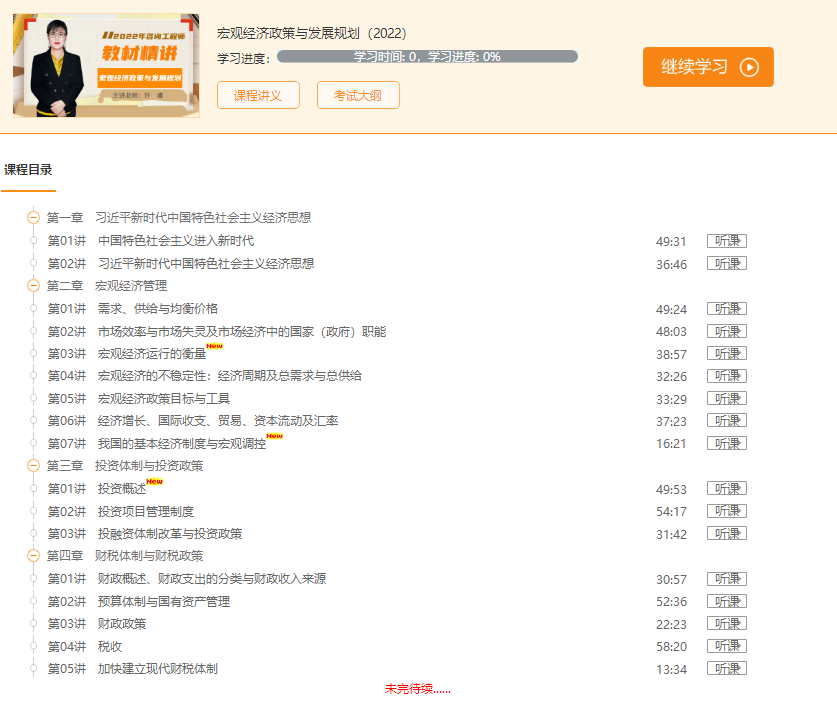Click 听课 for 加快建立现代财税体制

(726, 668)
